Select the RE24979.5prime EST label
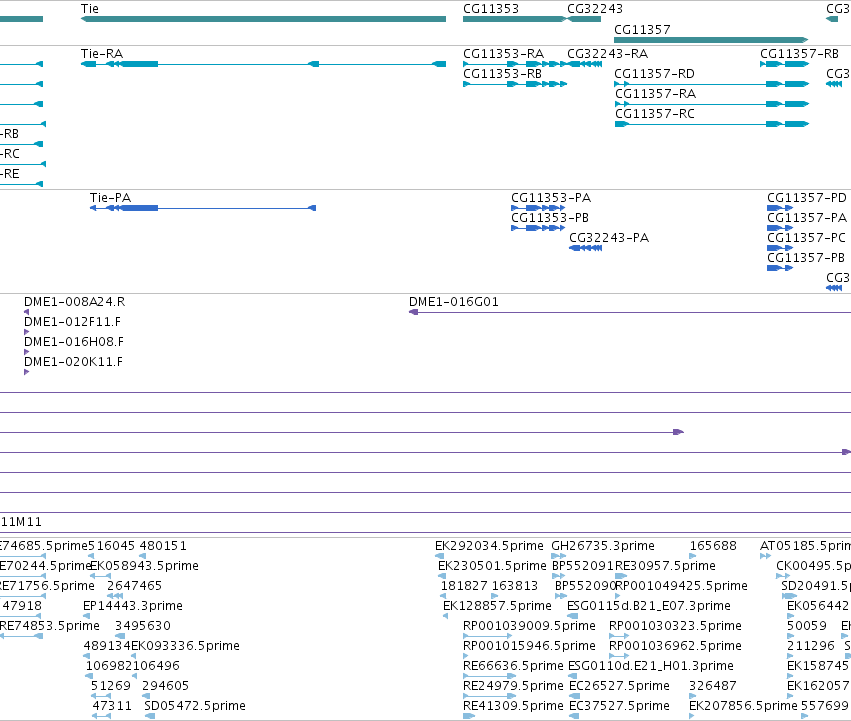Image resolution: width=851 pixels, height=721 pixels. coord(513,686)
